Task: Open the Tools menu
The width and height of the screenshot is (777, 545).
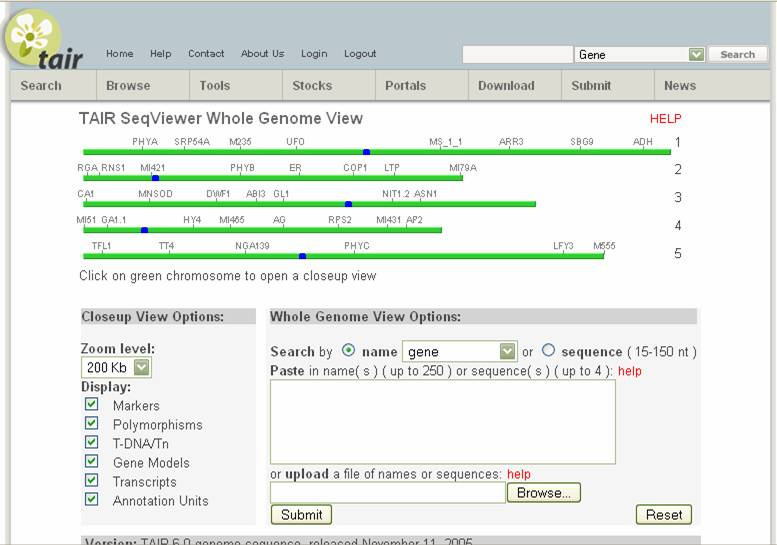Action: point(215,86)
